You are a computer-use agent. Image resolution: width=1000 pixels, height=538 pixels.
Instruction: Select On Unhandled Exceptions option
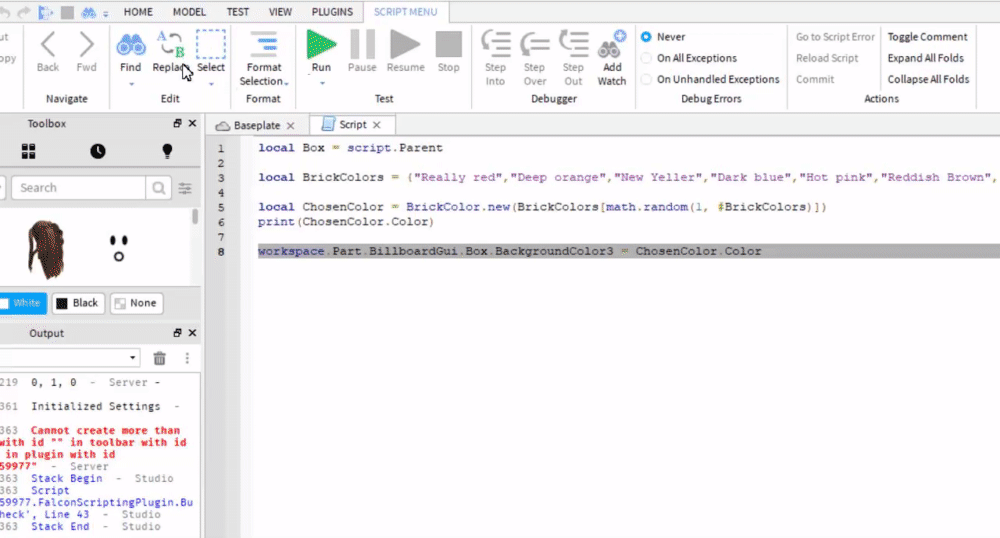[x=646, y=79]
